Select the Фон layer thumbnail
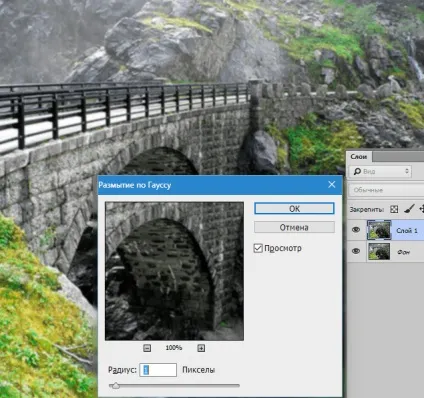The image size is (424, 398). pos(379,251)
